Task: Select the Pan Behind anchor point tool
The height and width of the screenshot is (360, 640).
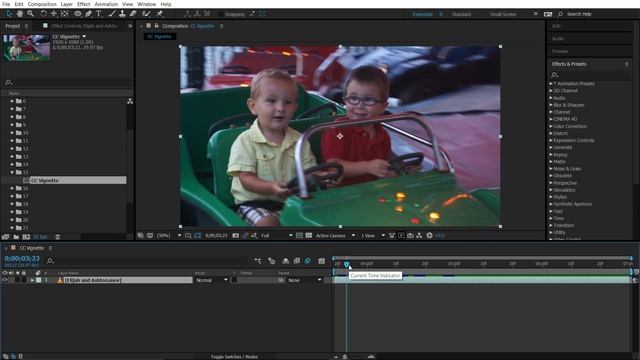Action: click(64, 14)
